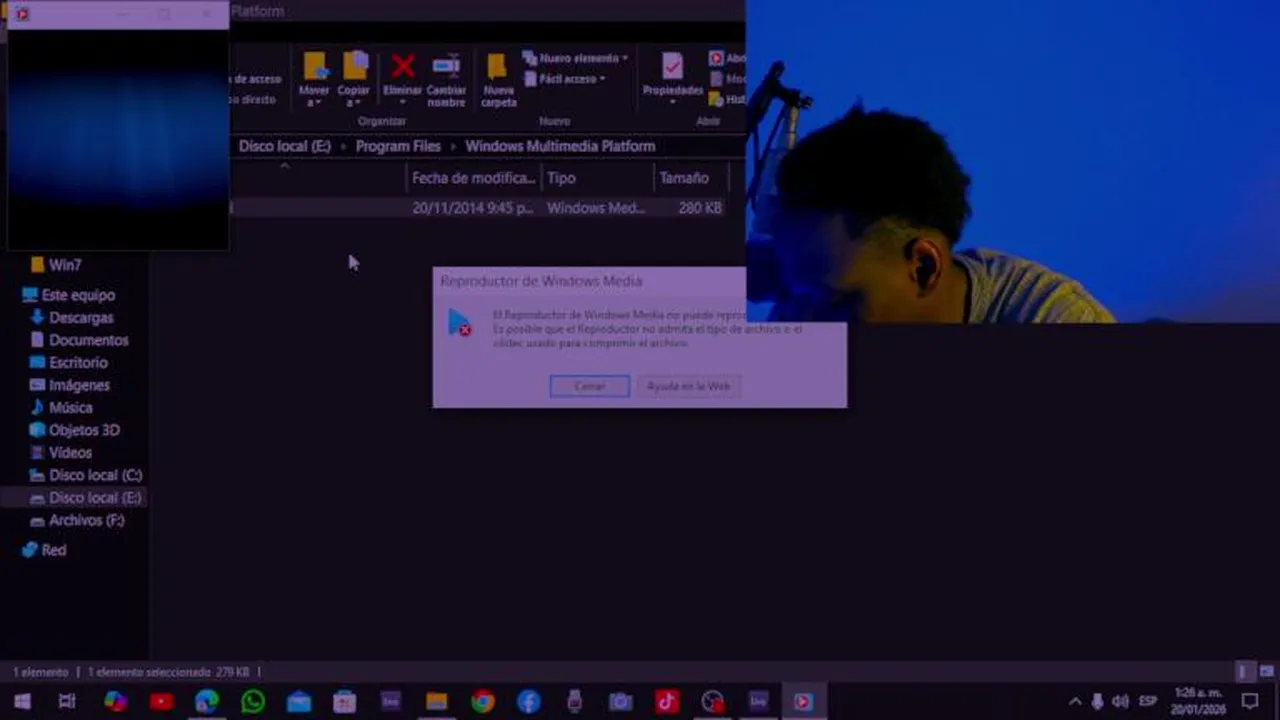Screen dimensions: 1280x720
Task: Go to Program Files breadcrumb
Action: pyautogui.click(x=398, y=146)
